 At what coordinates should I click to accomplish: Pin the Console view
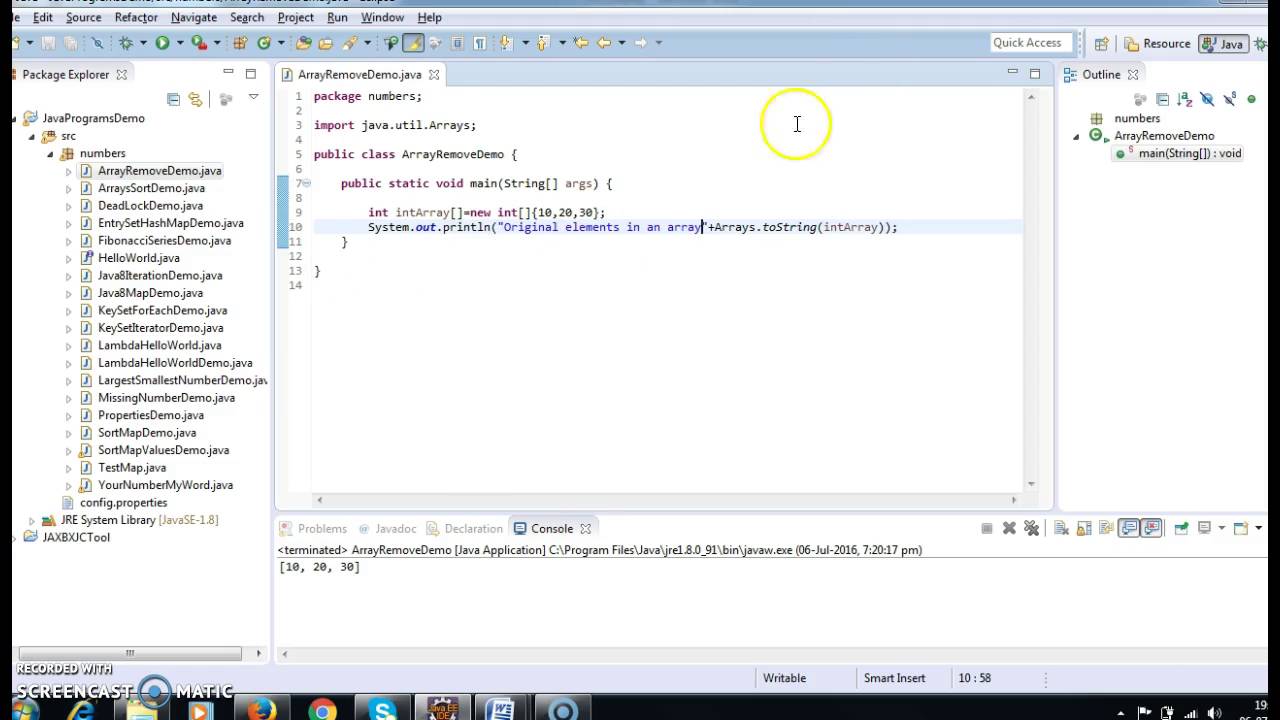(x=1181, y=528)
